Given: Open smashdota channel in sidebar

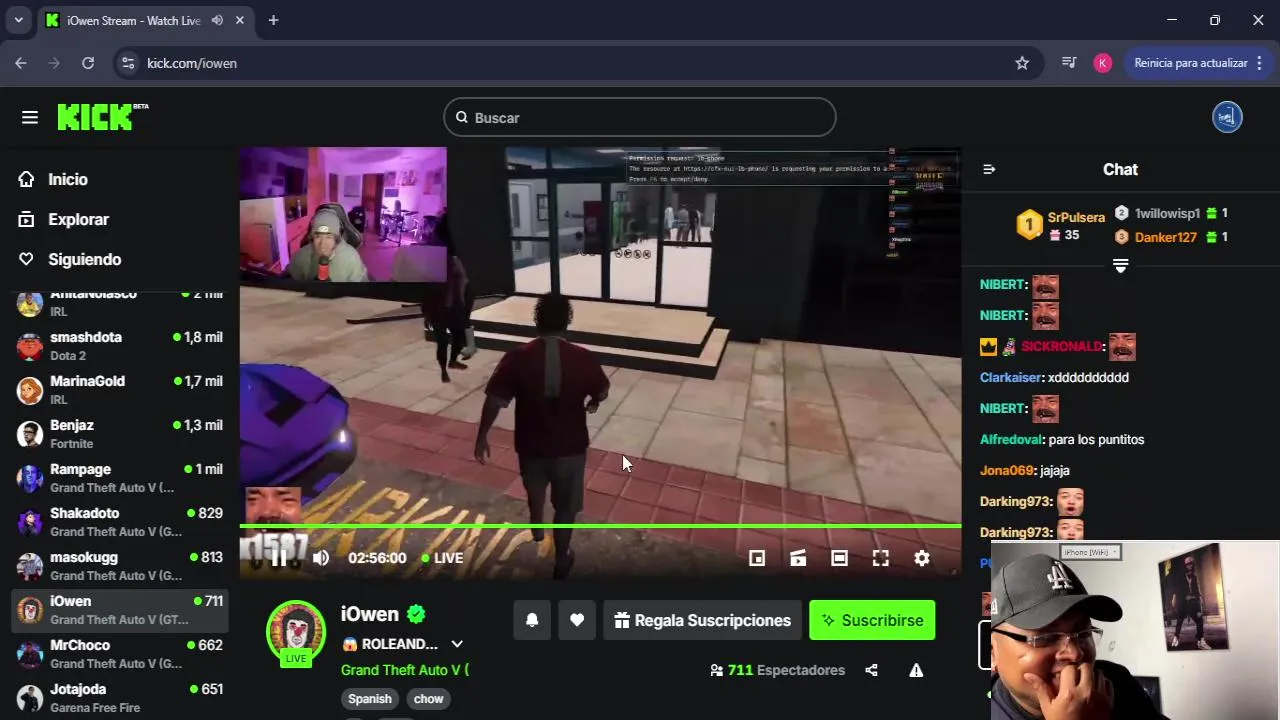Looking at the screenshot, I should (120, 346).
